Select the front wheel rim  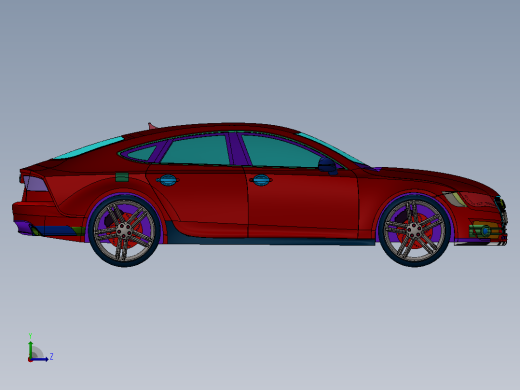414,231
